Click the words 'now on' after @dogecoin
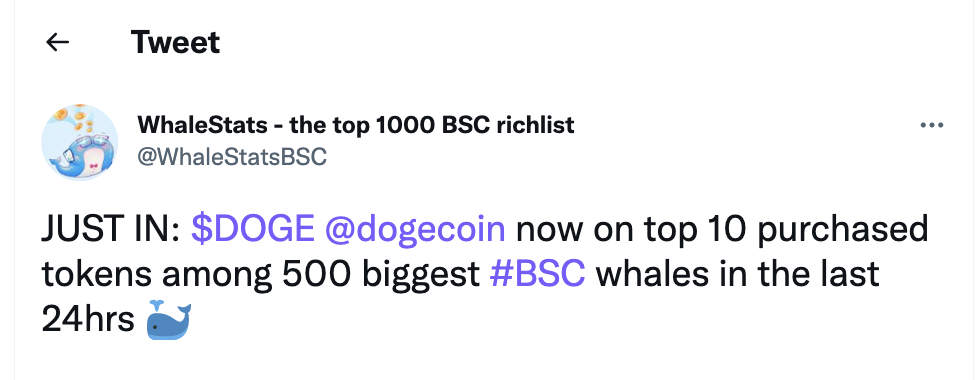Screen dimensions: 976x380 click(x=575, y=230)
